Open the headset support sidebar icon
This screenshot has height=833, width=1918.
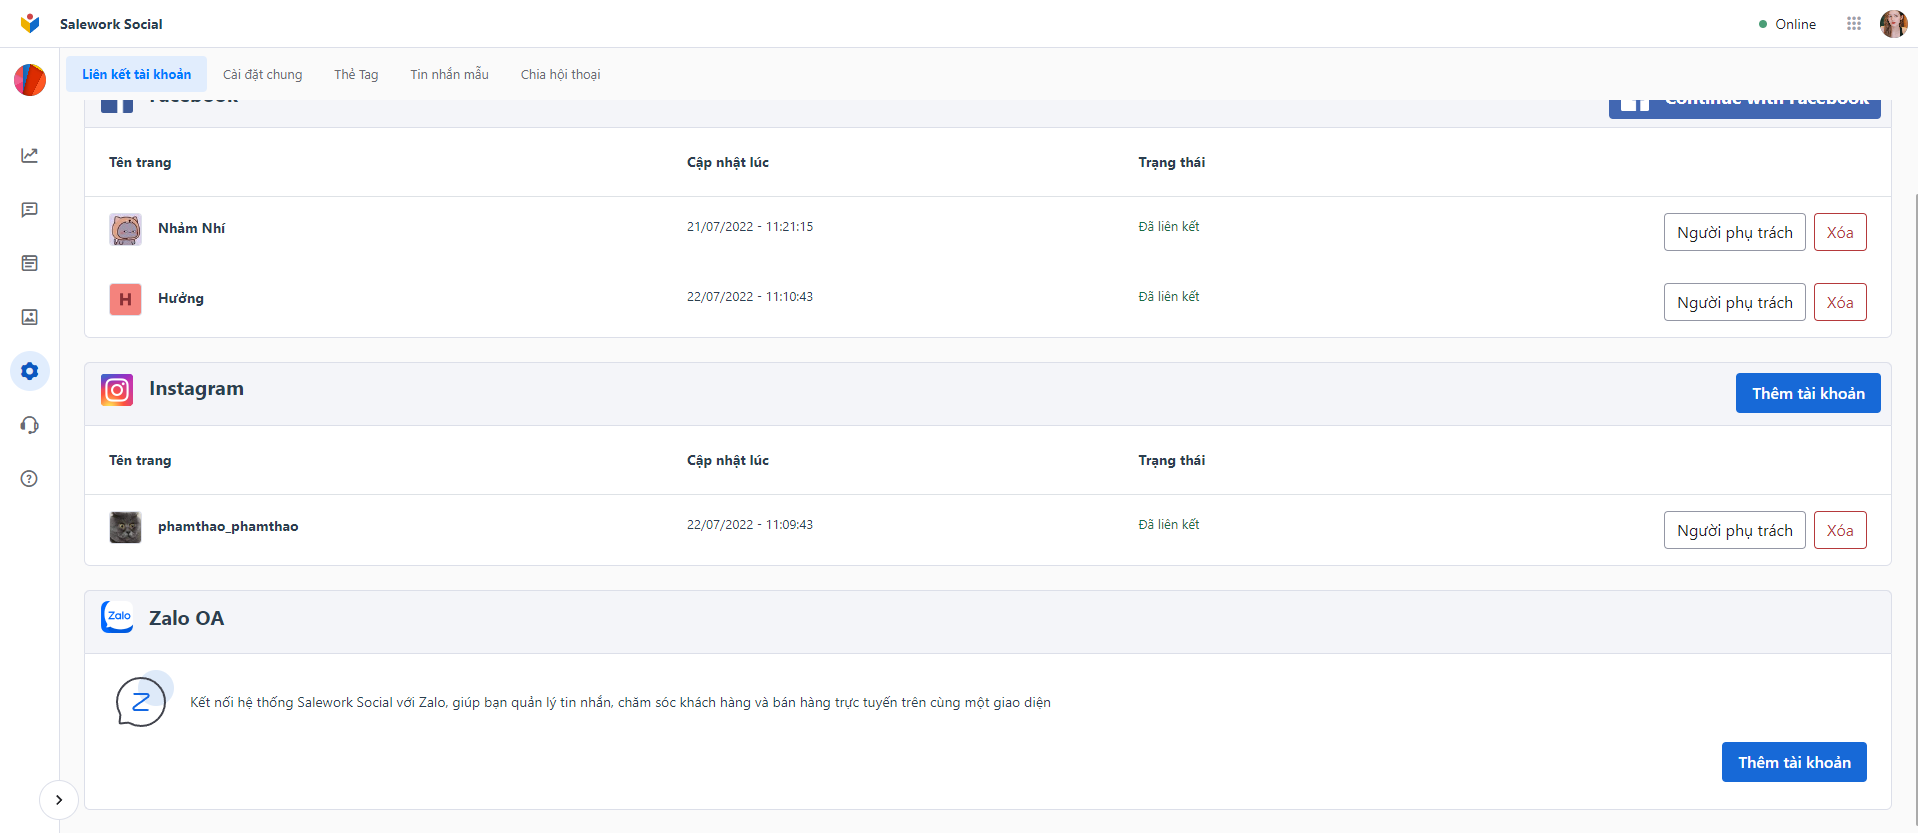coord(30,425)
